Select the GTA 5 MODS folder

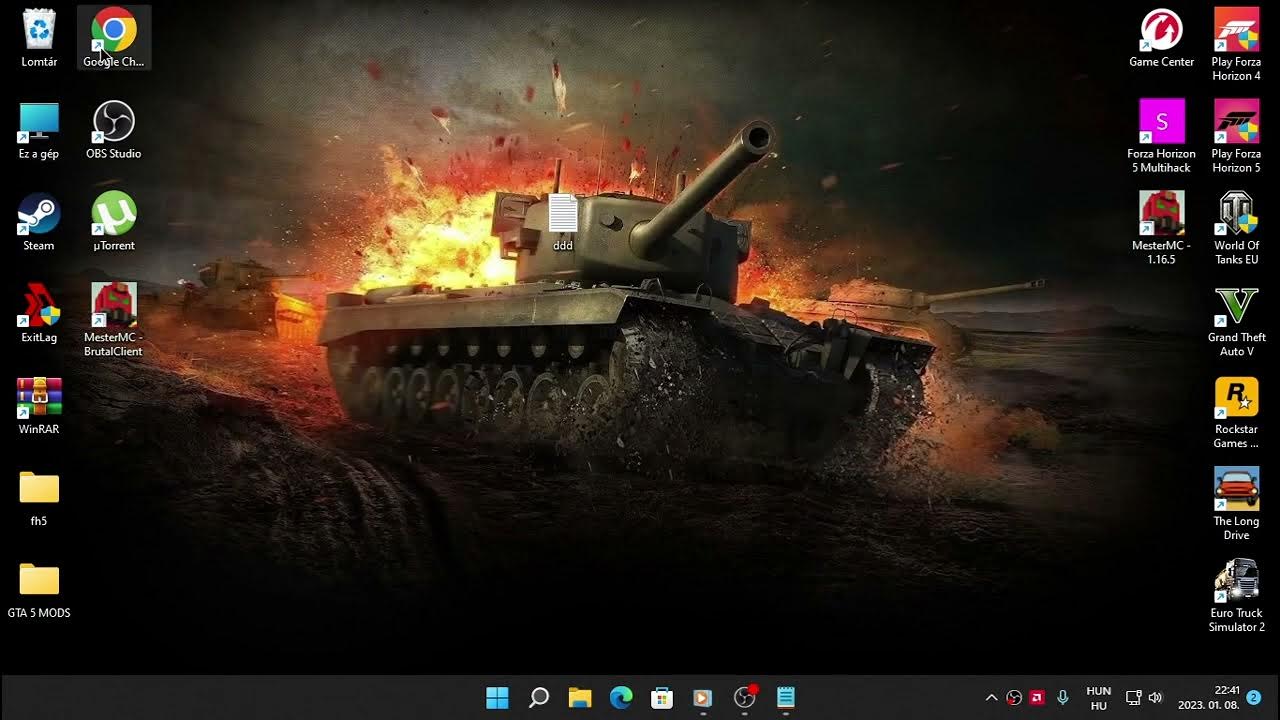click(39, 590)
